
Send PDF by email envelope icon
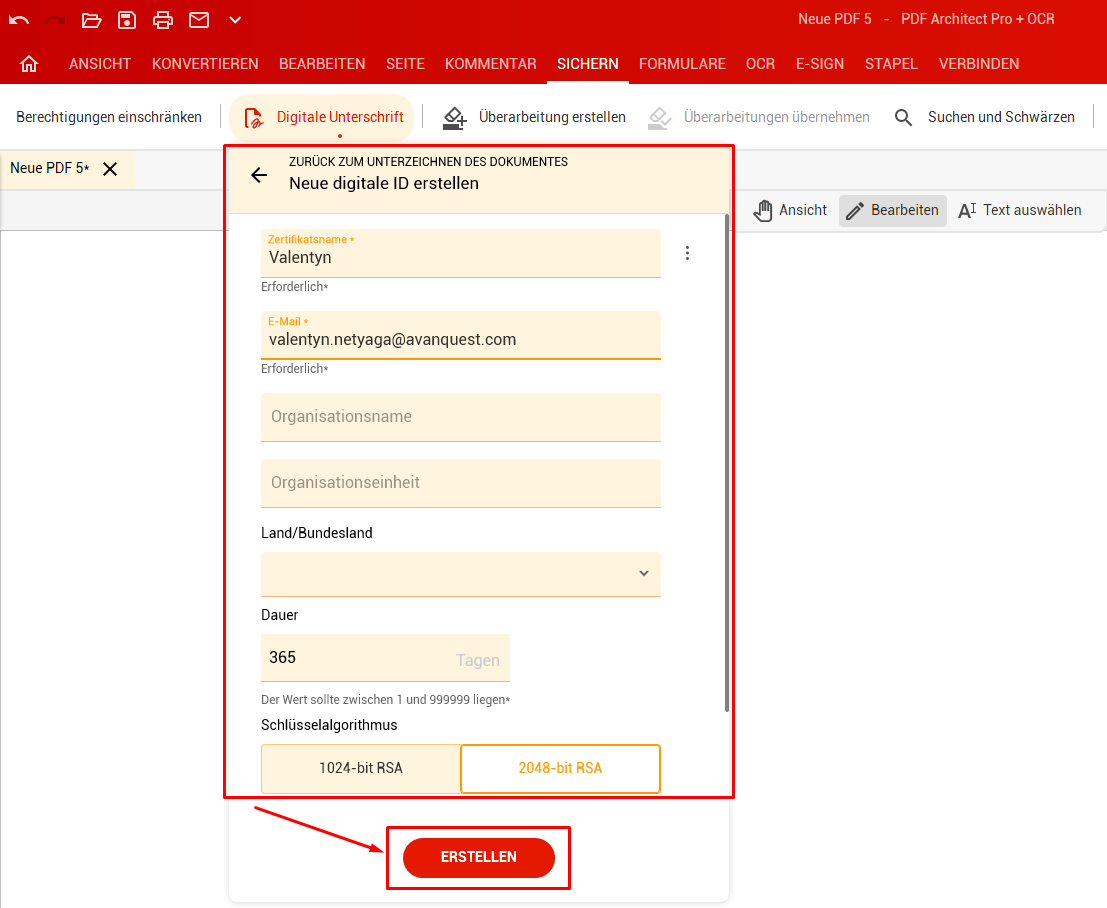point(199,20)
